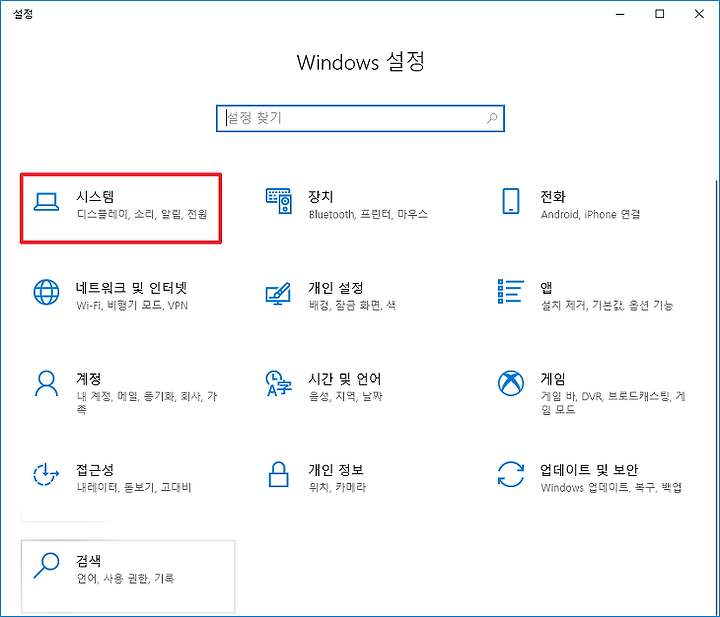Click the magnifier icon in search box
Image resolution: width=720 pixels, height=617 pixels.
(x=492, y=118)
